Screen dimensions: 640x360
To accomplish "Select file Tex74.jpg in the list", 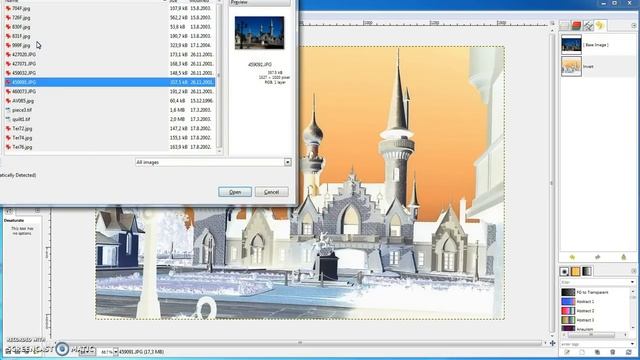I will click(109, 138).
